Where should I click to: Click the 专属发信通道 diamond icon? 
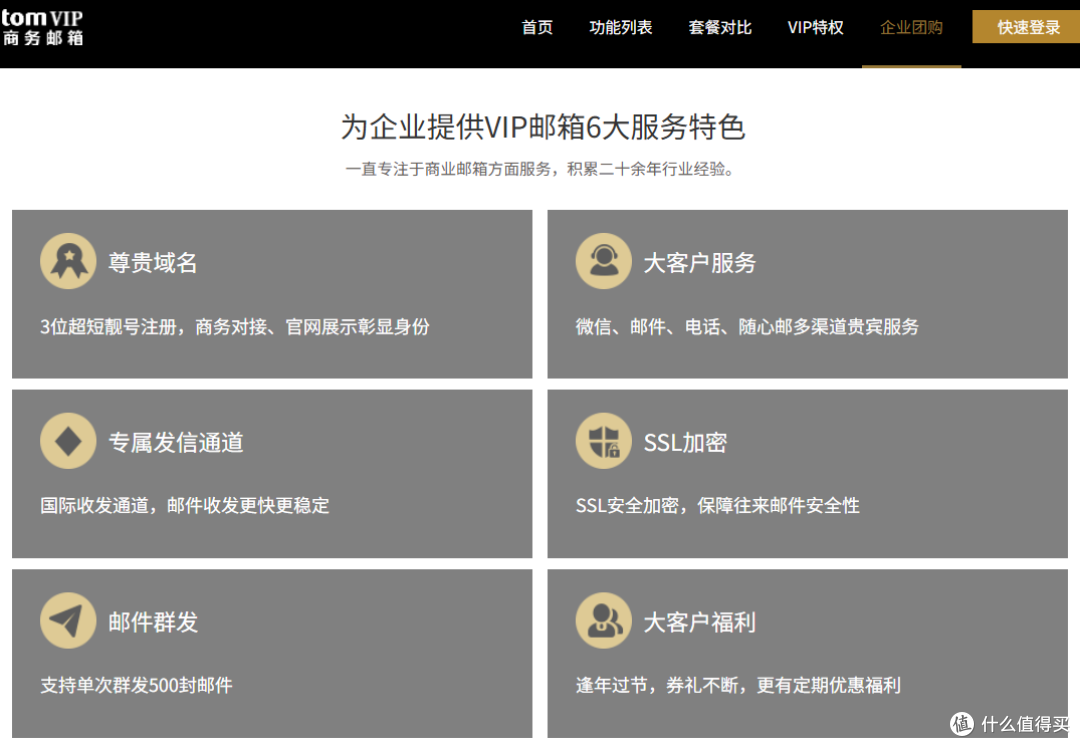[x=68, y=441]
